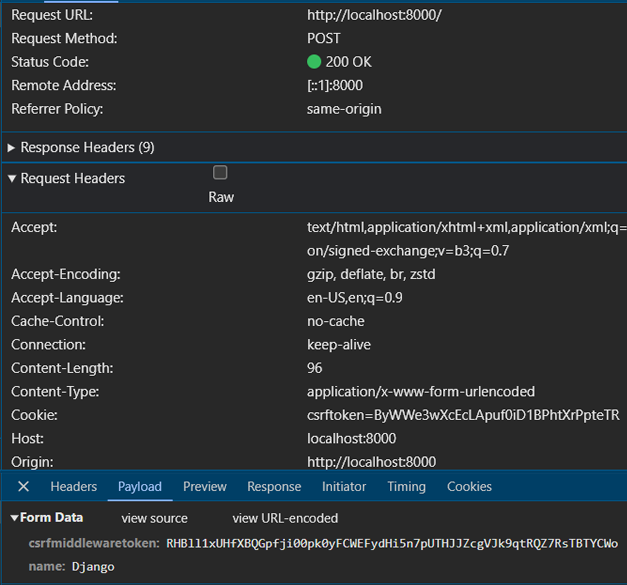Click the Accept: header name
Screen dimensions: 627x585
point(34,228)
